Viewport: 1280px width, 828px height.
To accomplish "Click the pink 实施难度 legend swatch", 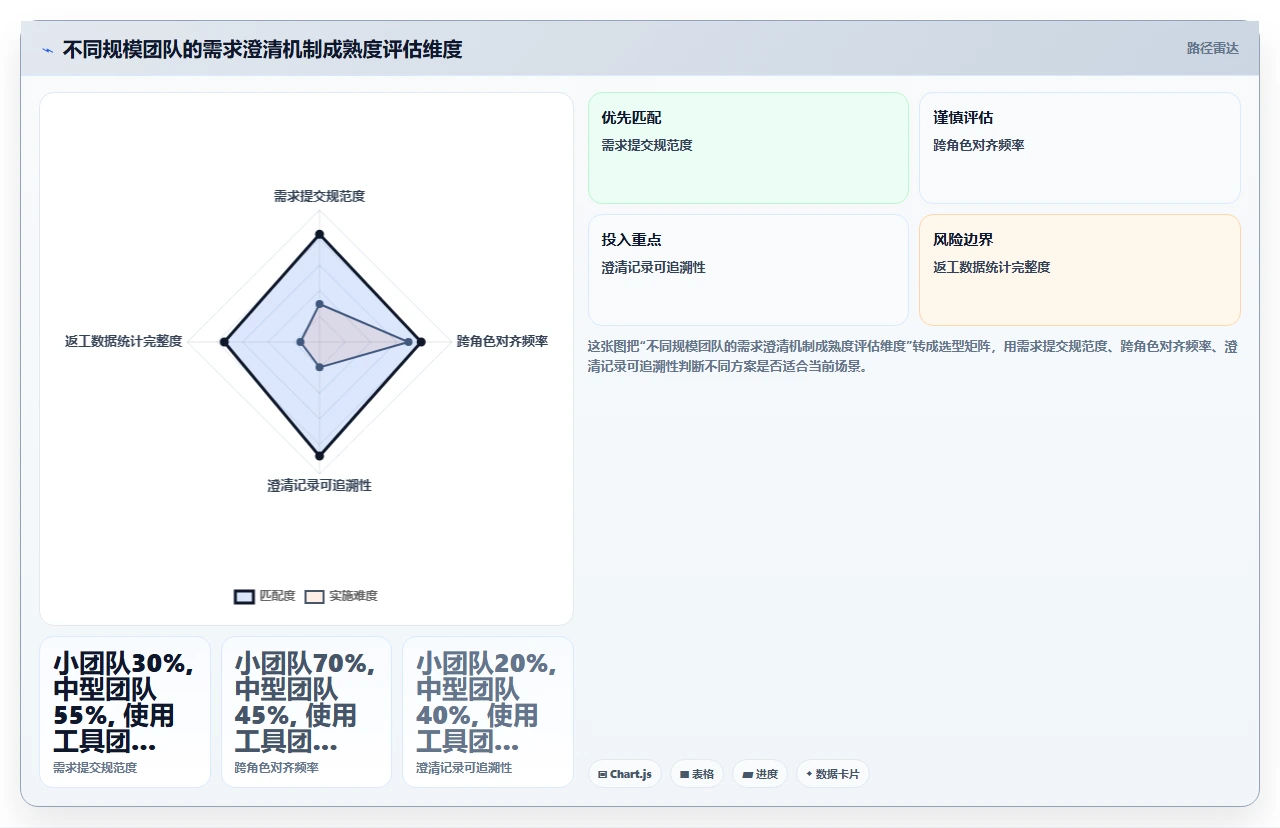I will point(314,596).
